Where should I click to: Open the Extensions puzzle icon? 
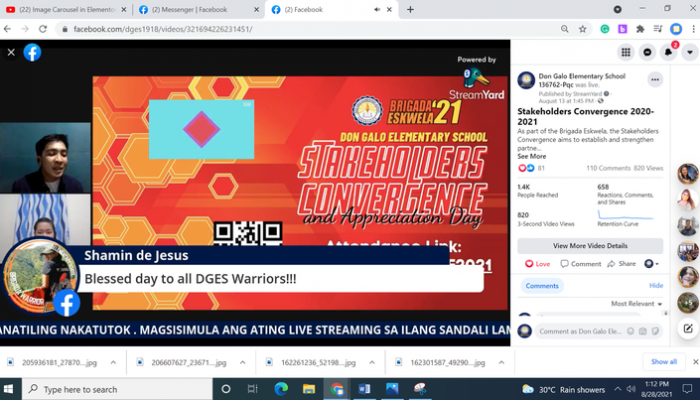(640, 29)
